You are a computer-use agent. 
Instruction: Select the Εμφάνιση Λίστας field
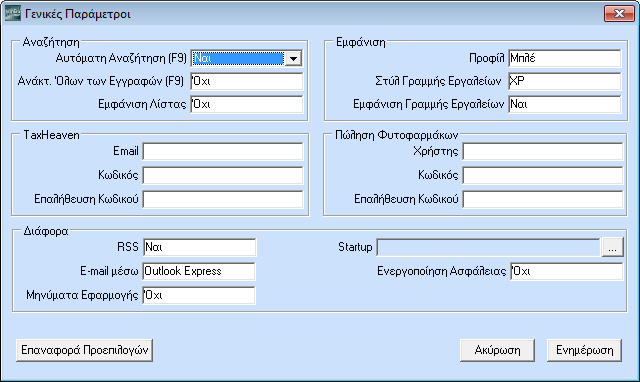tap(247, 104)
